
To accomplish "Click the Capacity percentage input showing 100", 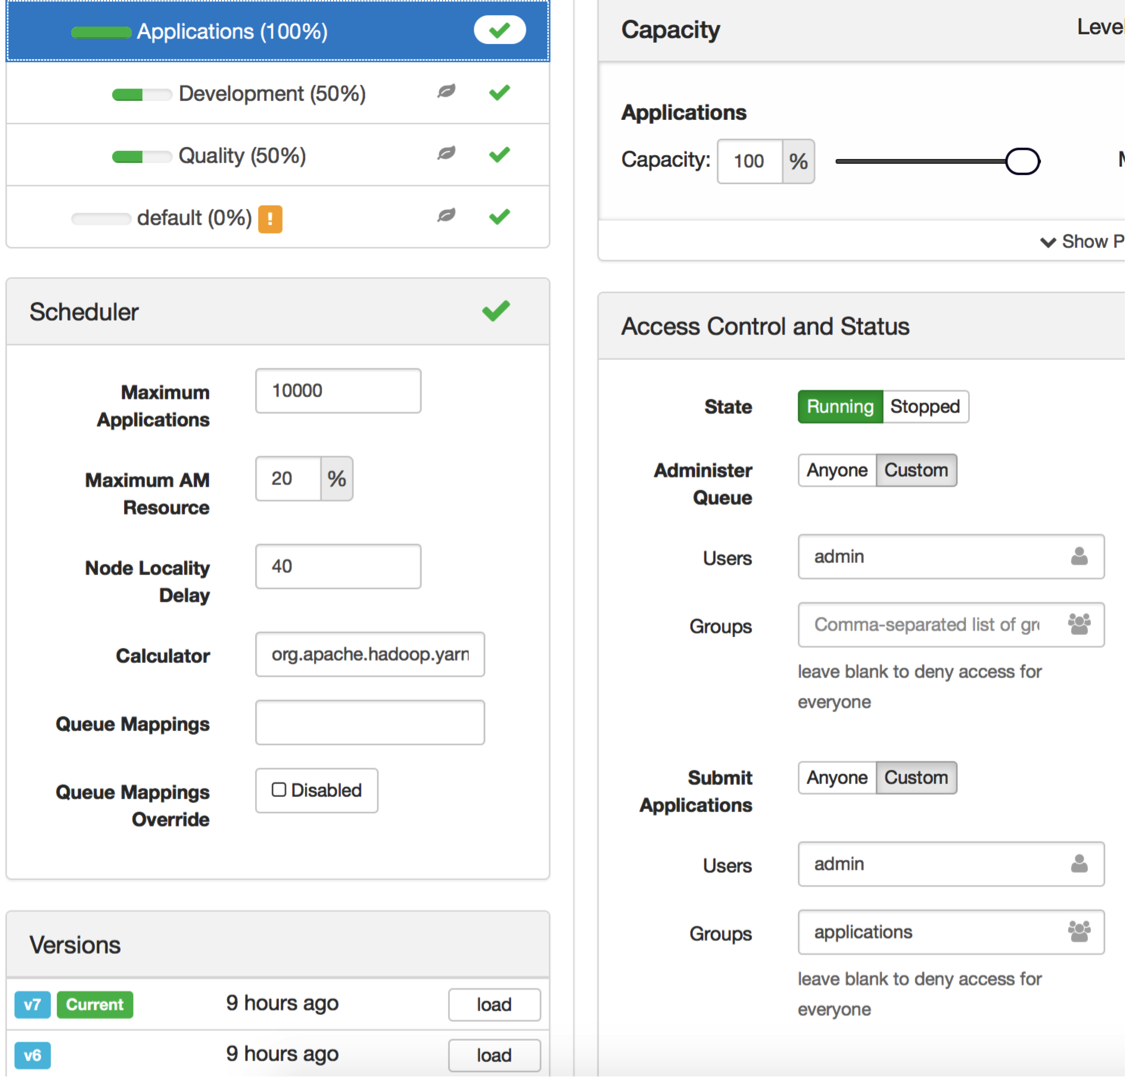I will [750, 161].
